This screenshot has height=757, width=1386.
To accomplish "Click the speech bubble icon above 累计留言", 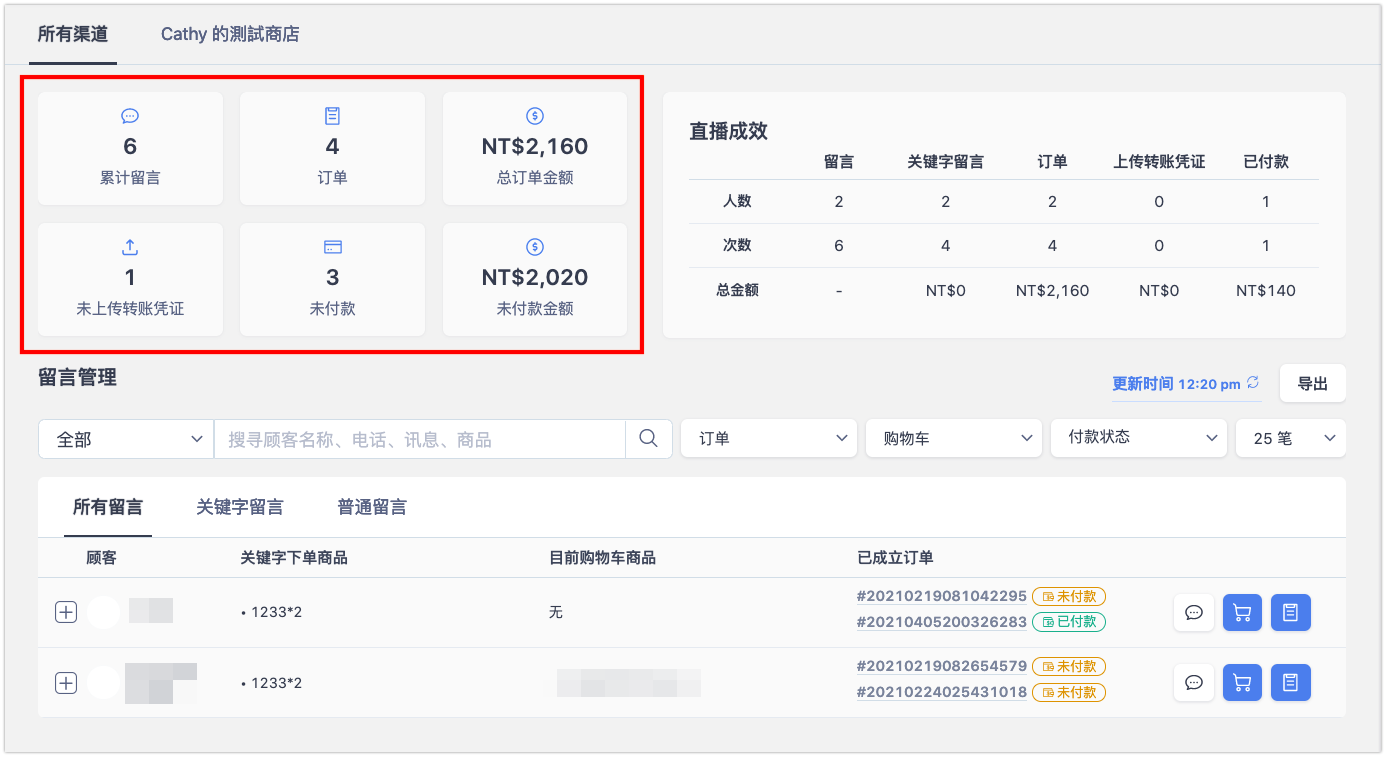I will click(130, 116).
